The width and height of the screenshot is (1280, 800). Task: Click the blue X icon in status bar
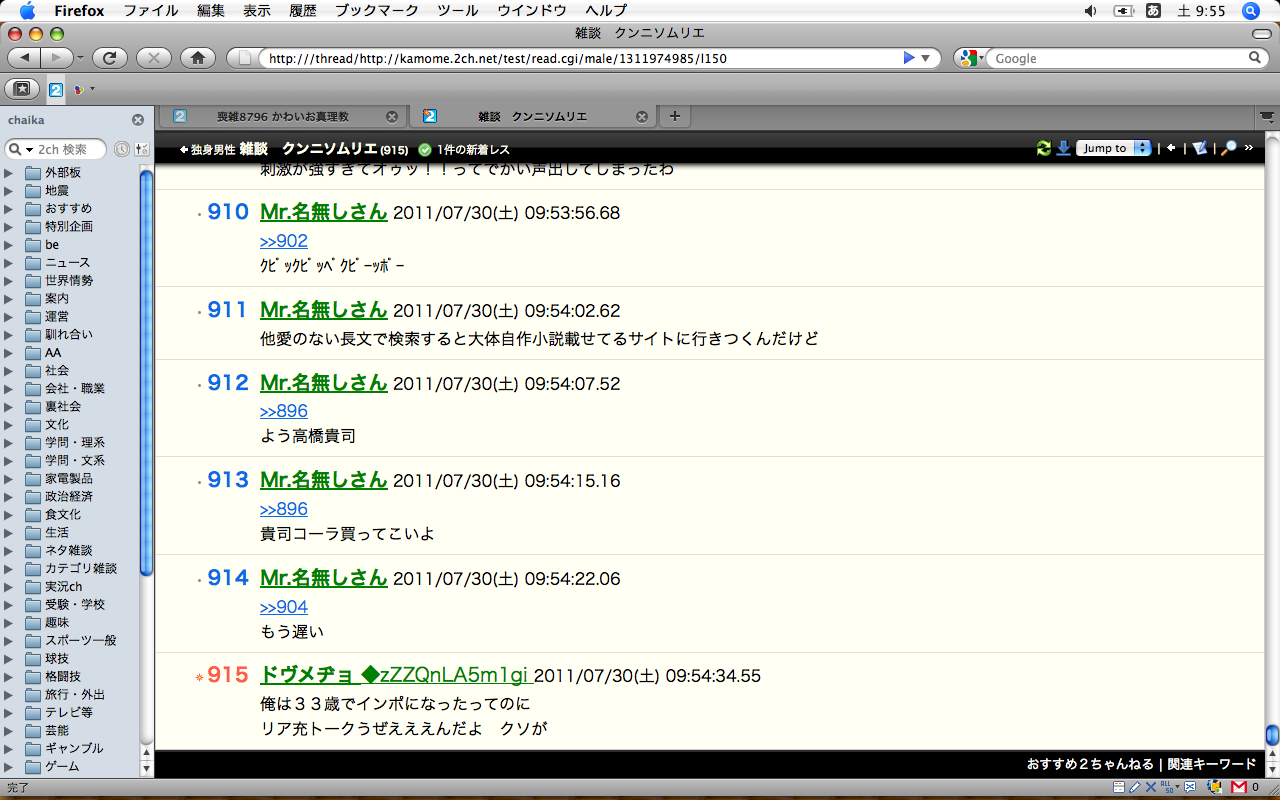coord(1151,788)
